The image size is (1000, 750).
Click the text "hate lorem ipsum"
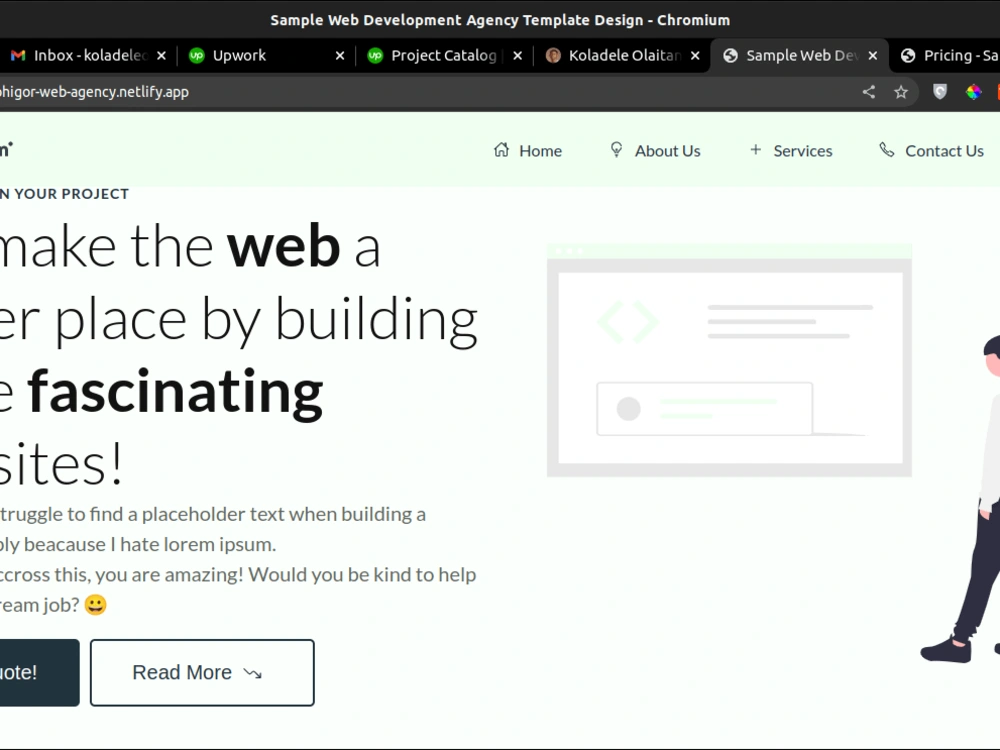coord(198,545)
